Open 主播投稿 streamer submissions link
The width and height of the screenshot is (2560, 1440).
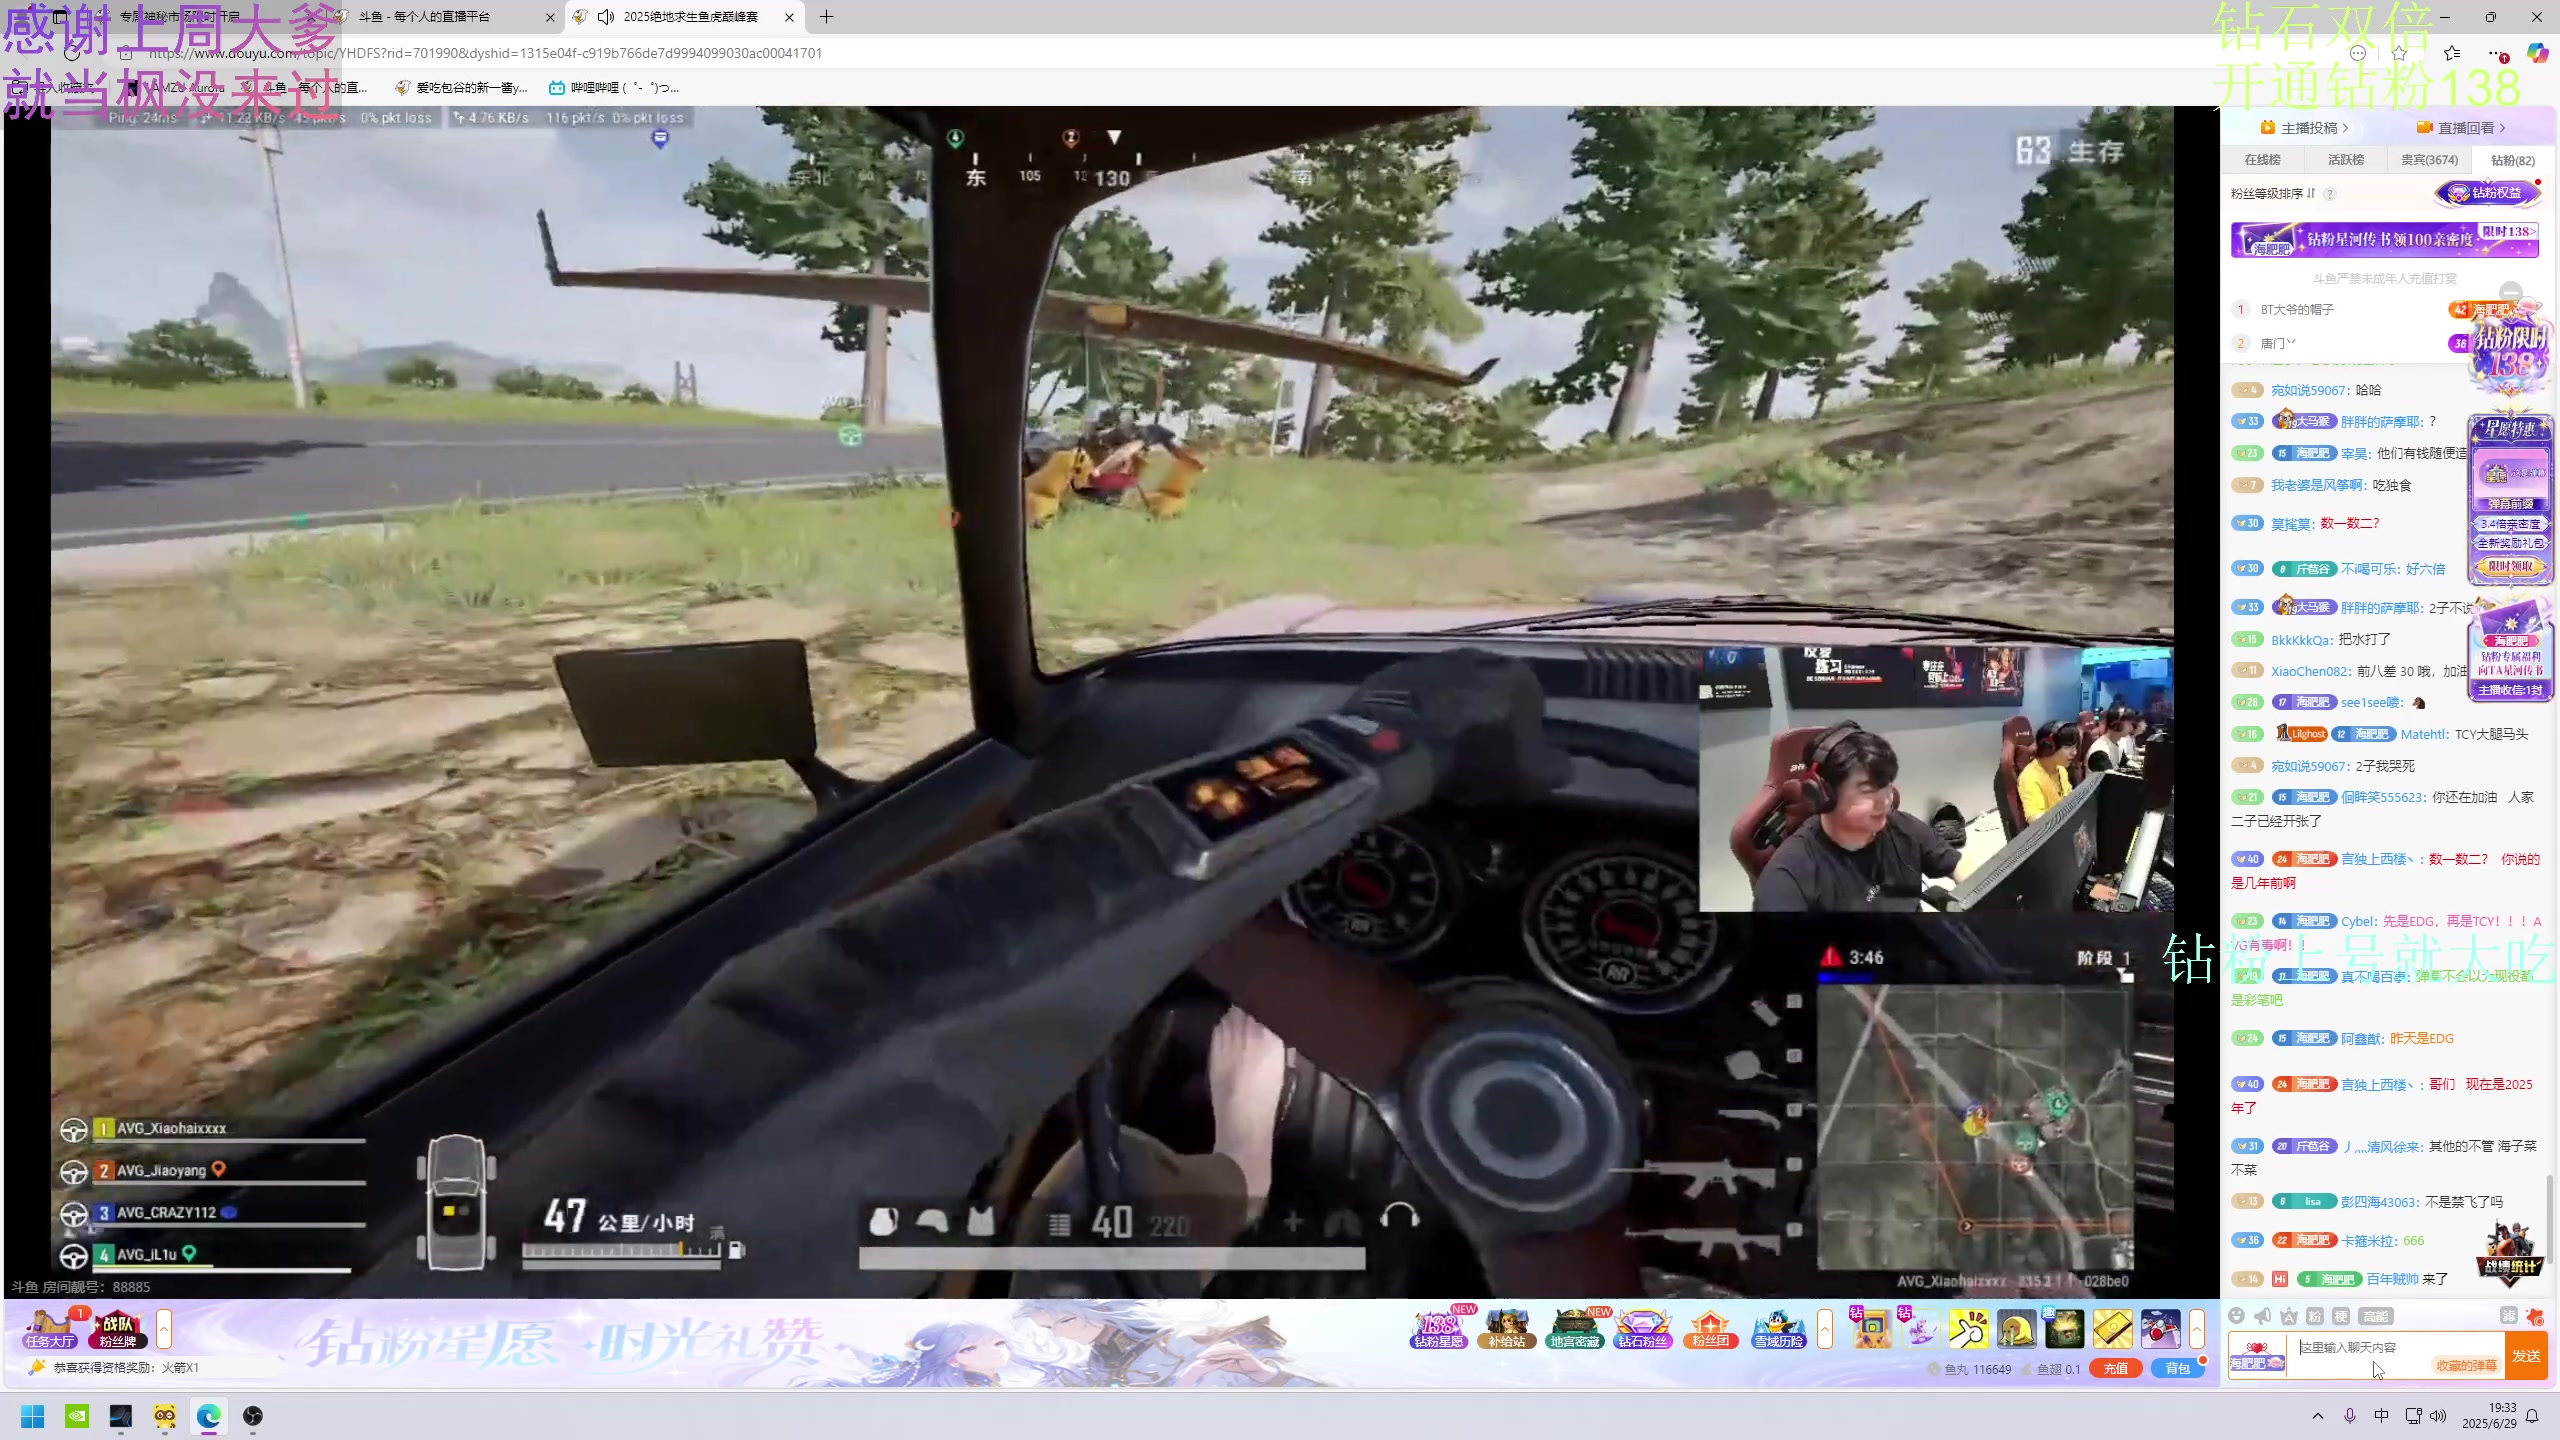tap(2306, 128)
